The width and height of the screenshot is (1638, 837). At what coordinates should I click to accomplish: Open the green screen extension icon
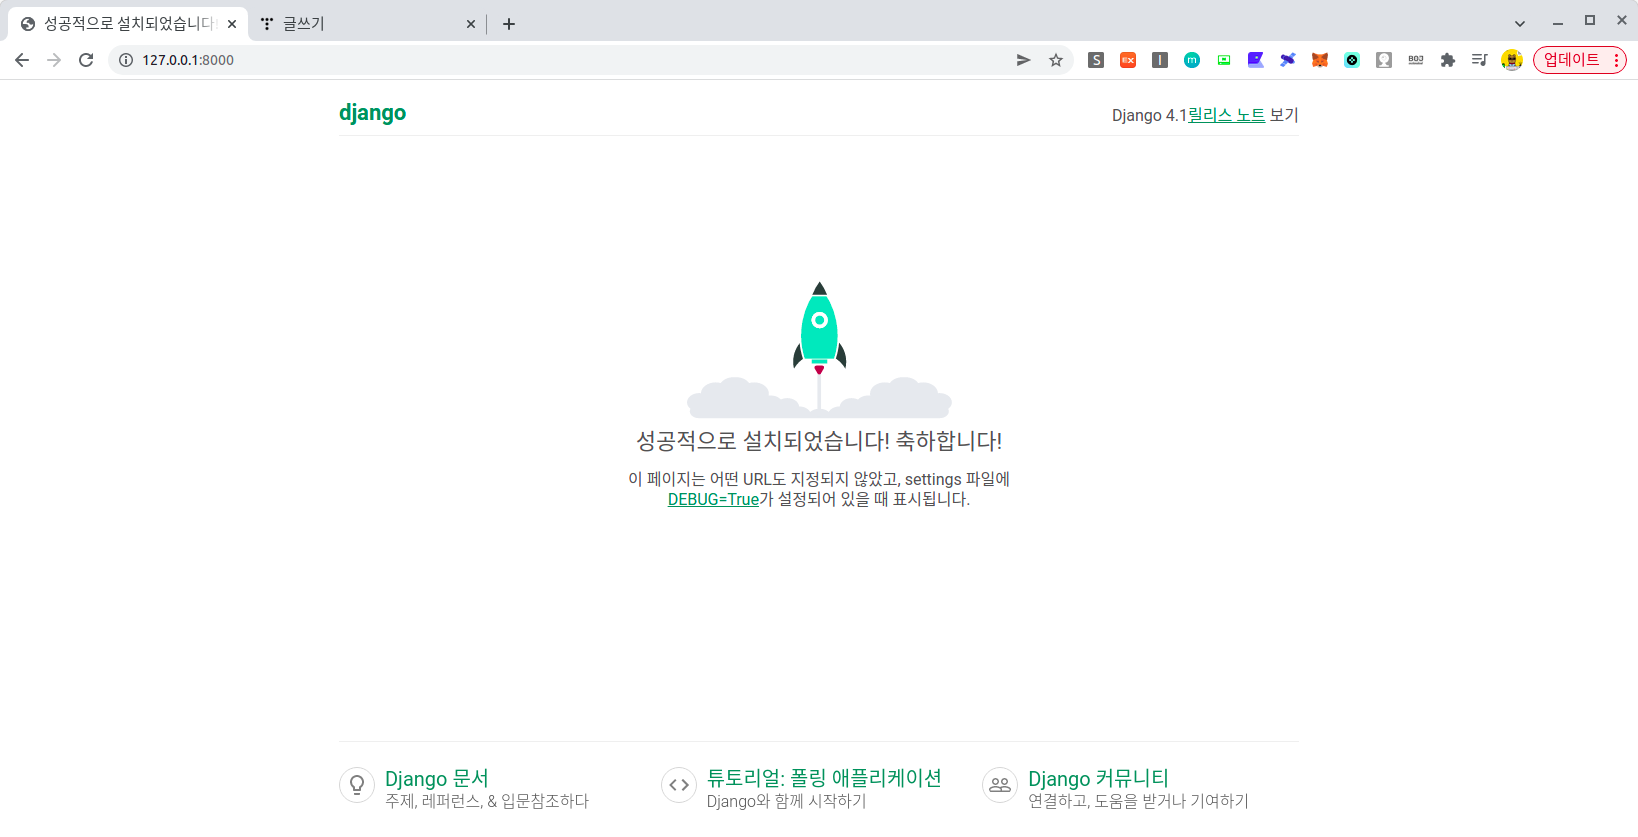coord(1224,60)
